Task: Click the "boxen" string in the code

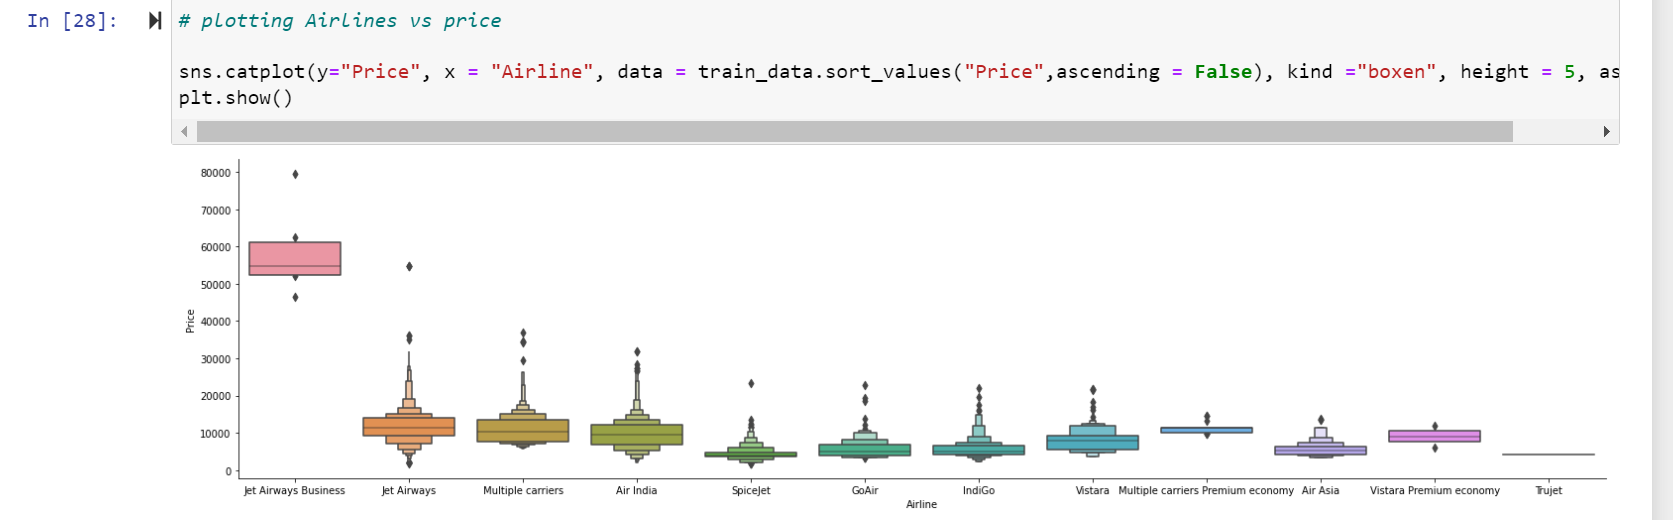Action: coord(1396,72)
